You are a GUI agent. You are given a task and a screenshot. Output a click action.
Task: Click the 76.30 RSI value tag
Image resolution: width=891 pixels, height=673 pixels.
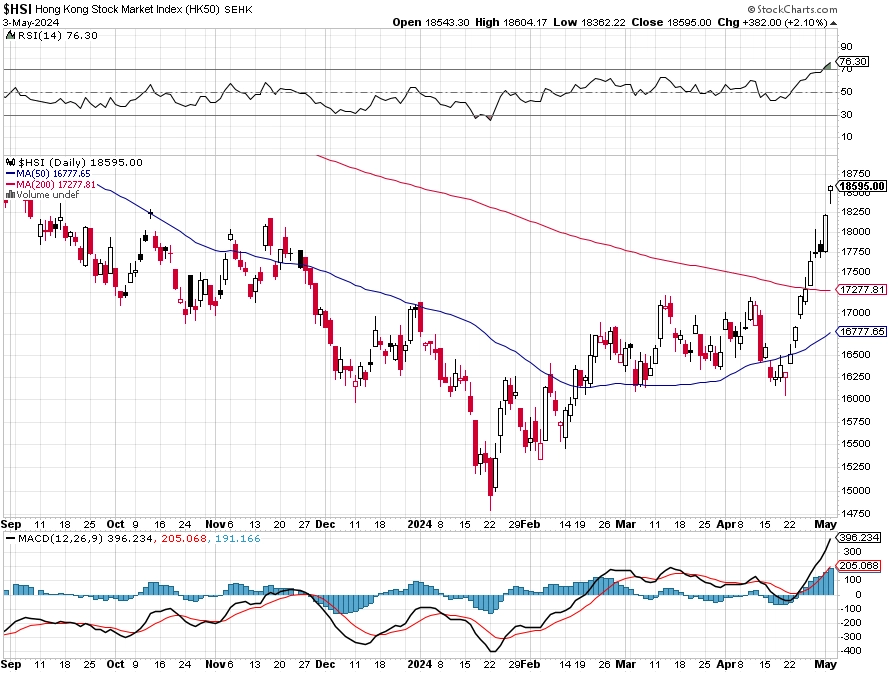(852, 61)
